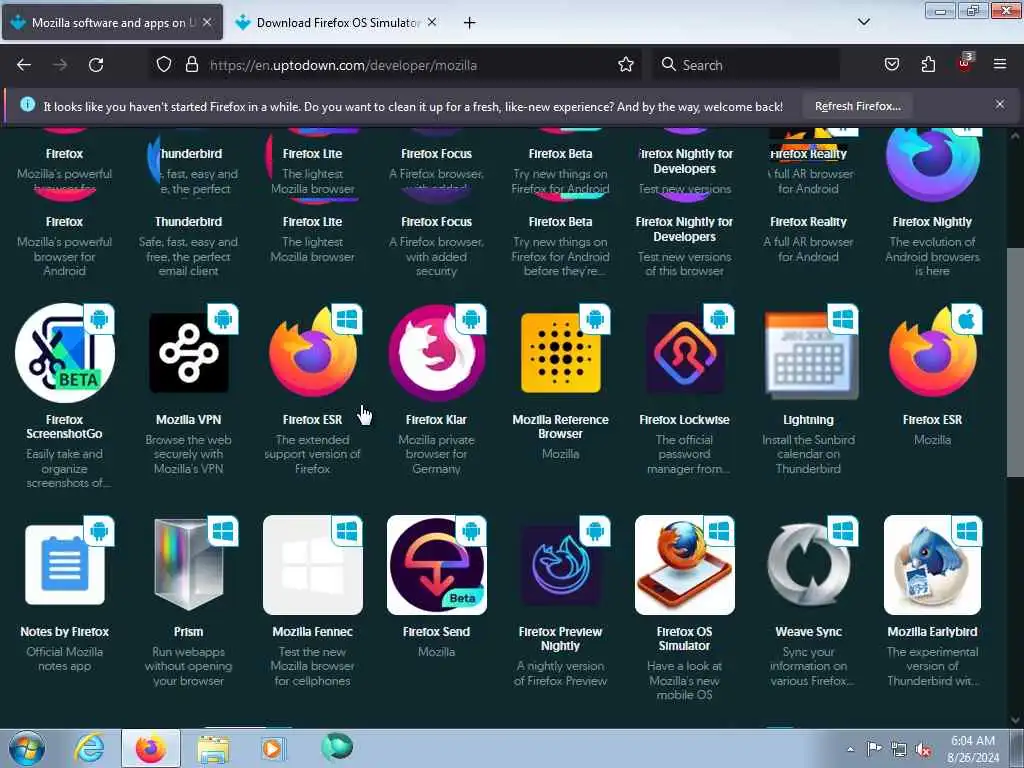Launch Internet Explorer from the taskbar

pyautogui.click(x=89, y=748)
